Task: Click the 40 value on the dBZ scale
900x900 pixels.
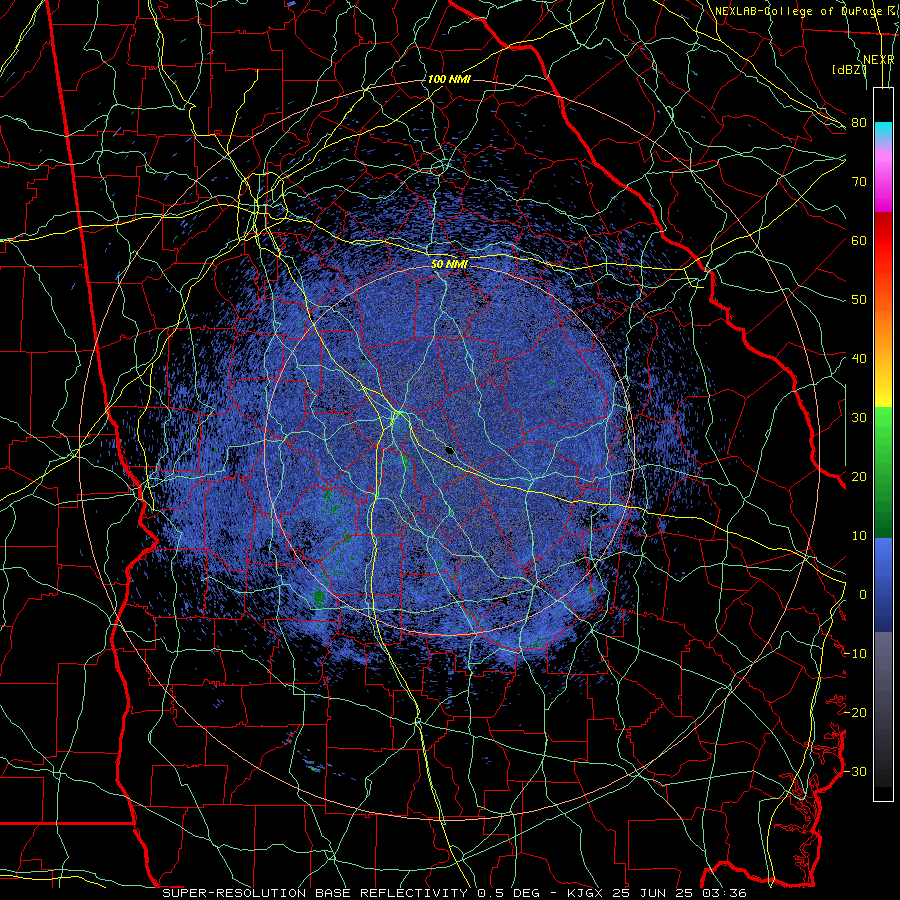Action: [859, 359]
